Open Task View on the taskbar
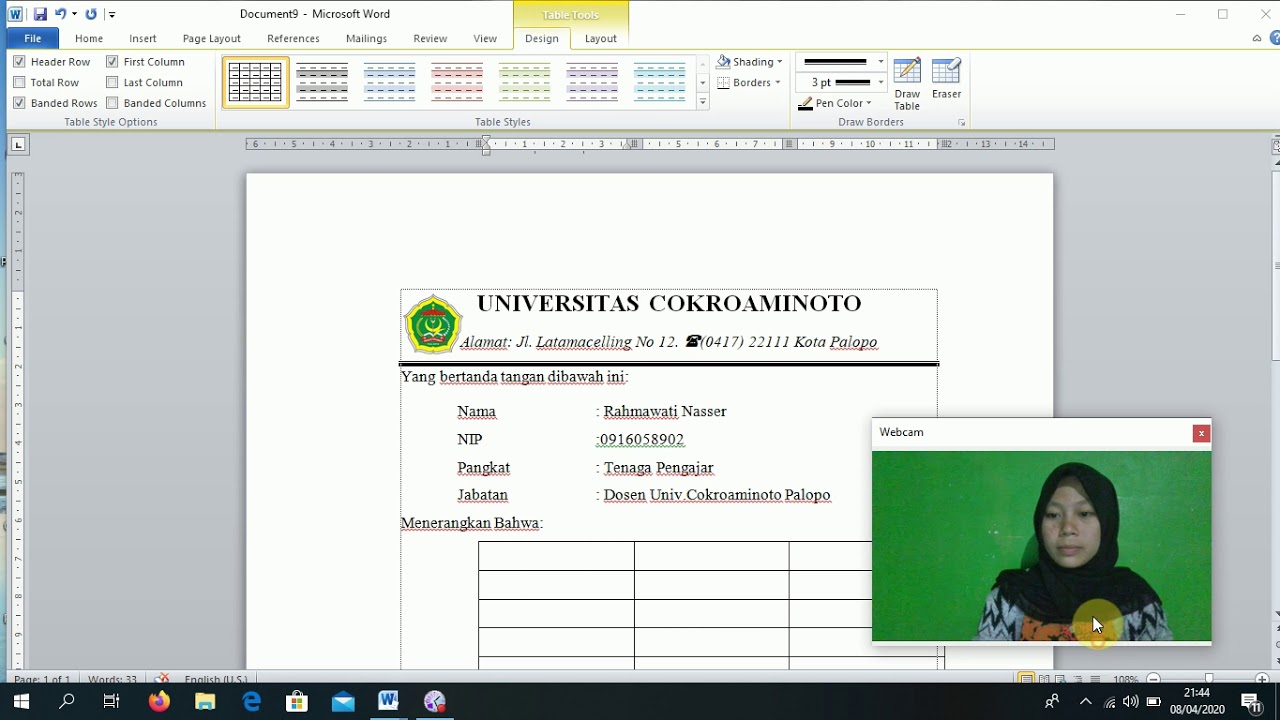Viewport: 1280px width, 720px height. 112,701
